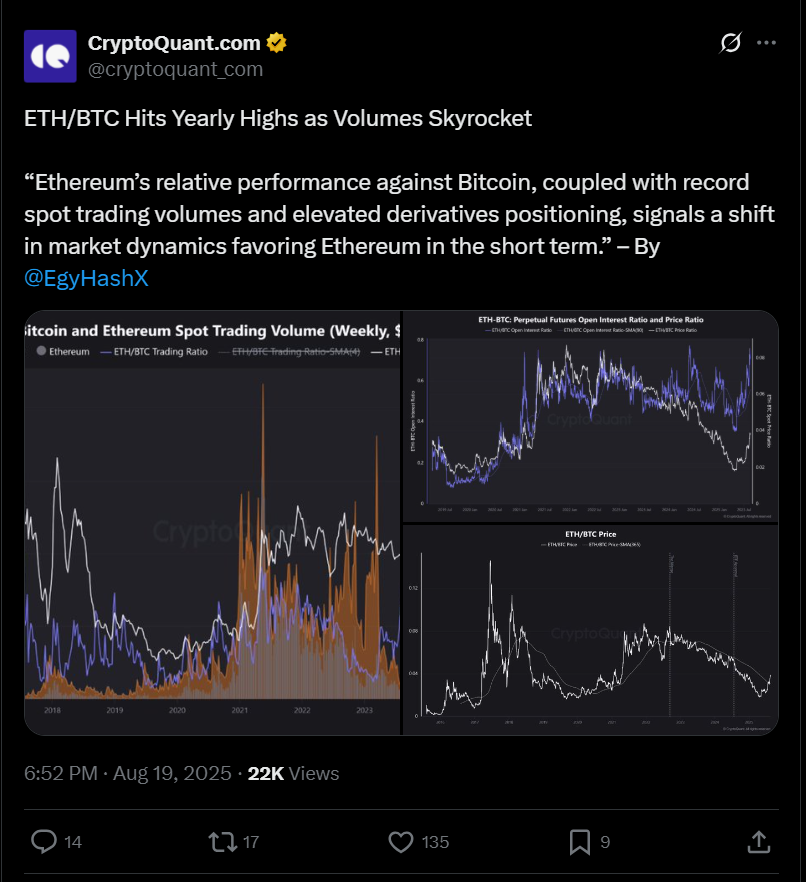
Task: Click the 17 reposts count
Action: click(x=251, y=842)
